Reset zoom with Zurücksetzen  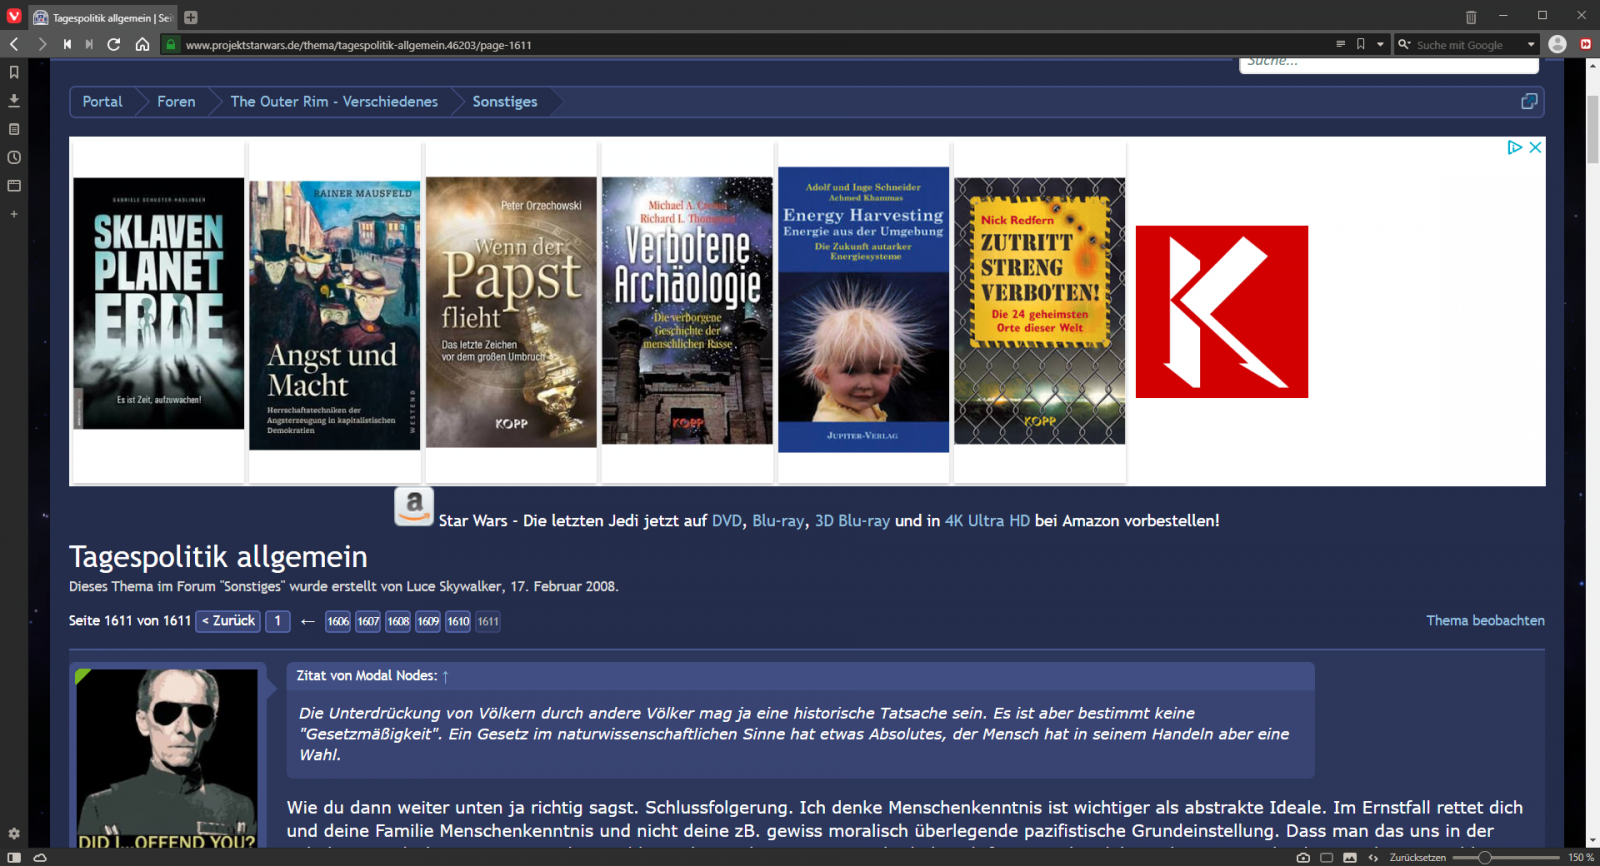[x=1417, y=857]
